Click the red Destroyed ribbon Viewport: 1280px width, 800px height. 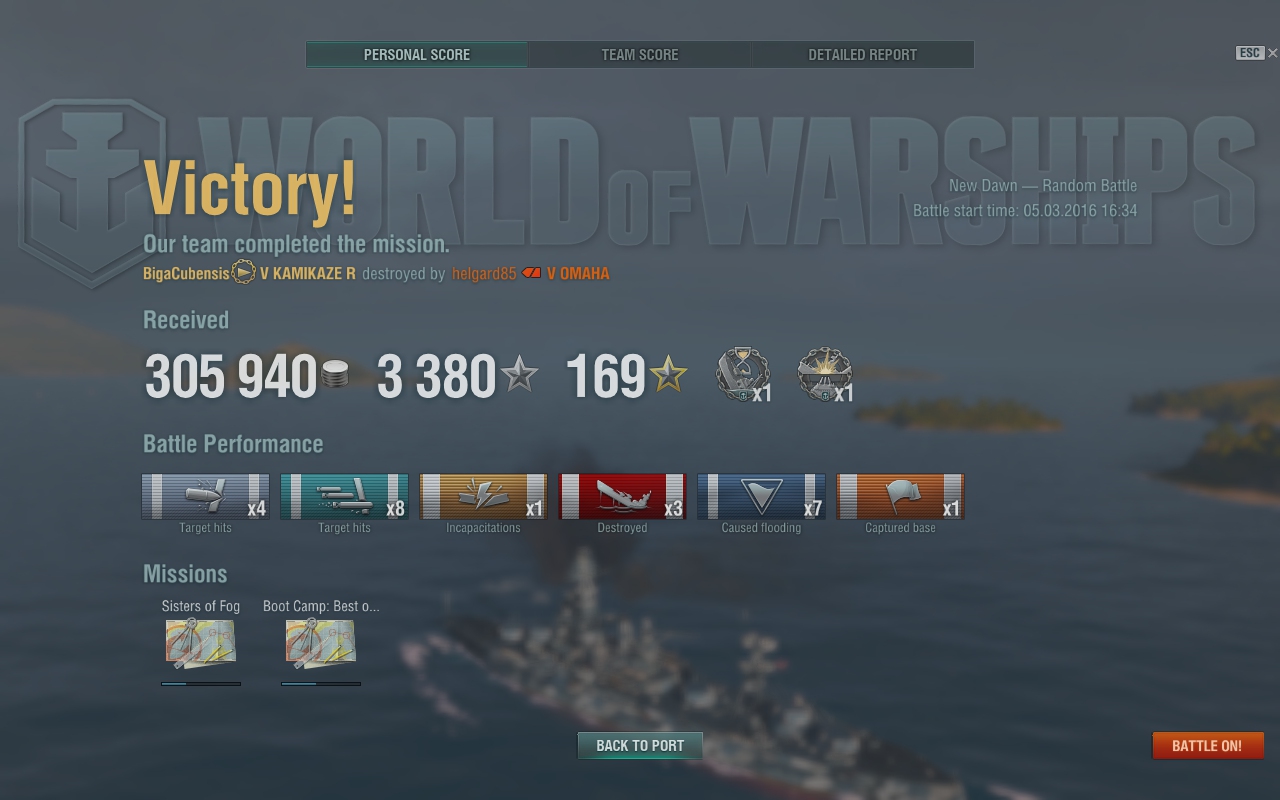tap(622, 497)
